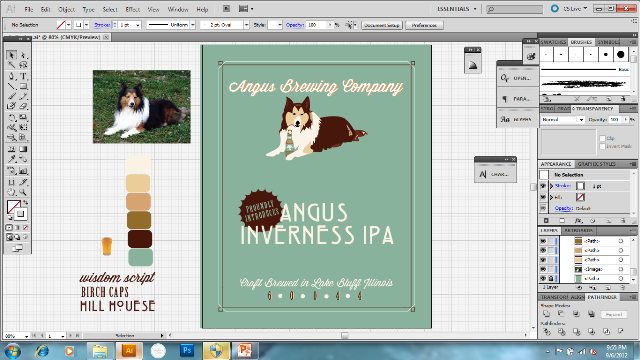Viewport: 640px width, 360px height.
Task: Open the Essentials workspace switcher
Action: 457,9
